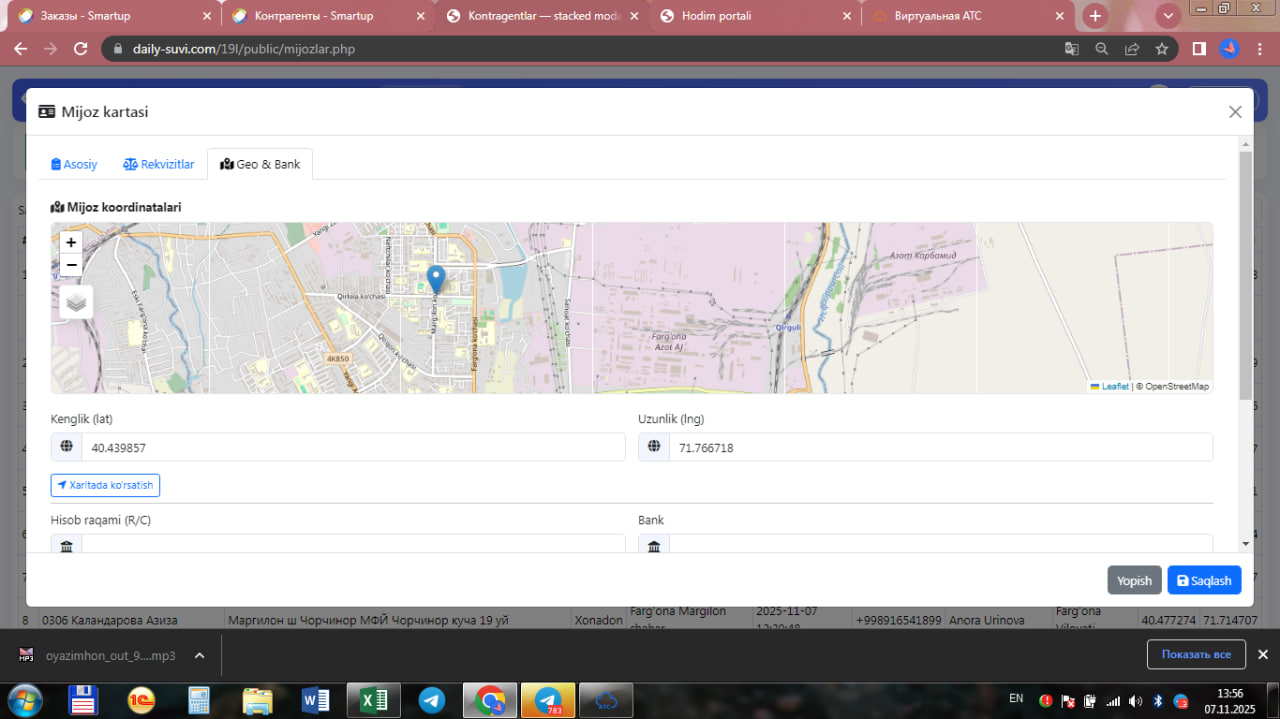Switch to the Rekvizitlar tab
The image size is (1280, 719).
(159, 164)
